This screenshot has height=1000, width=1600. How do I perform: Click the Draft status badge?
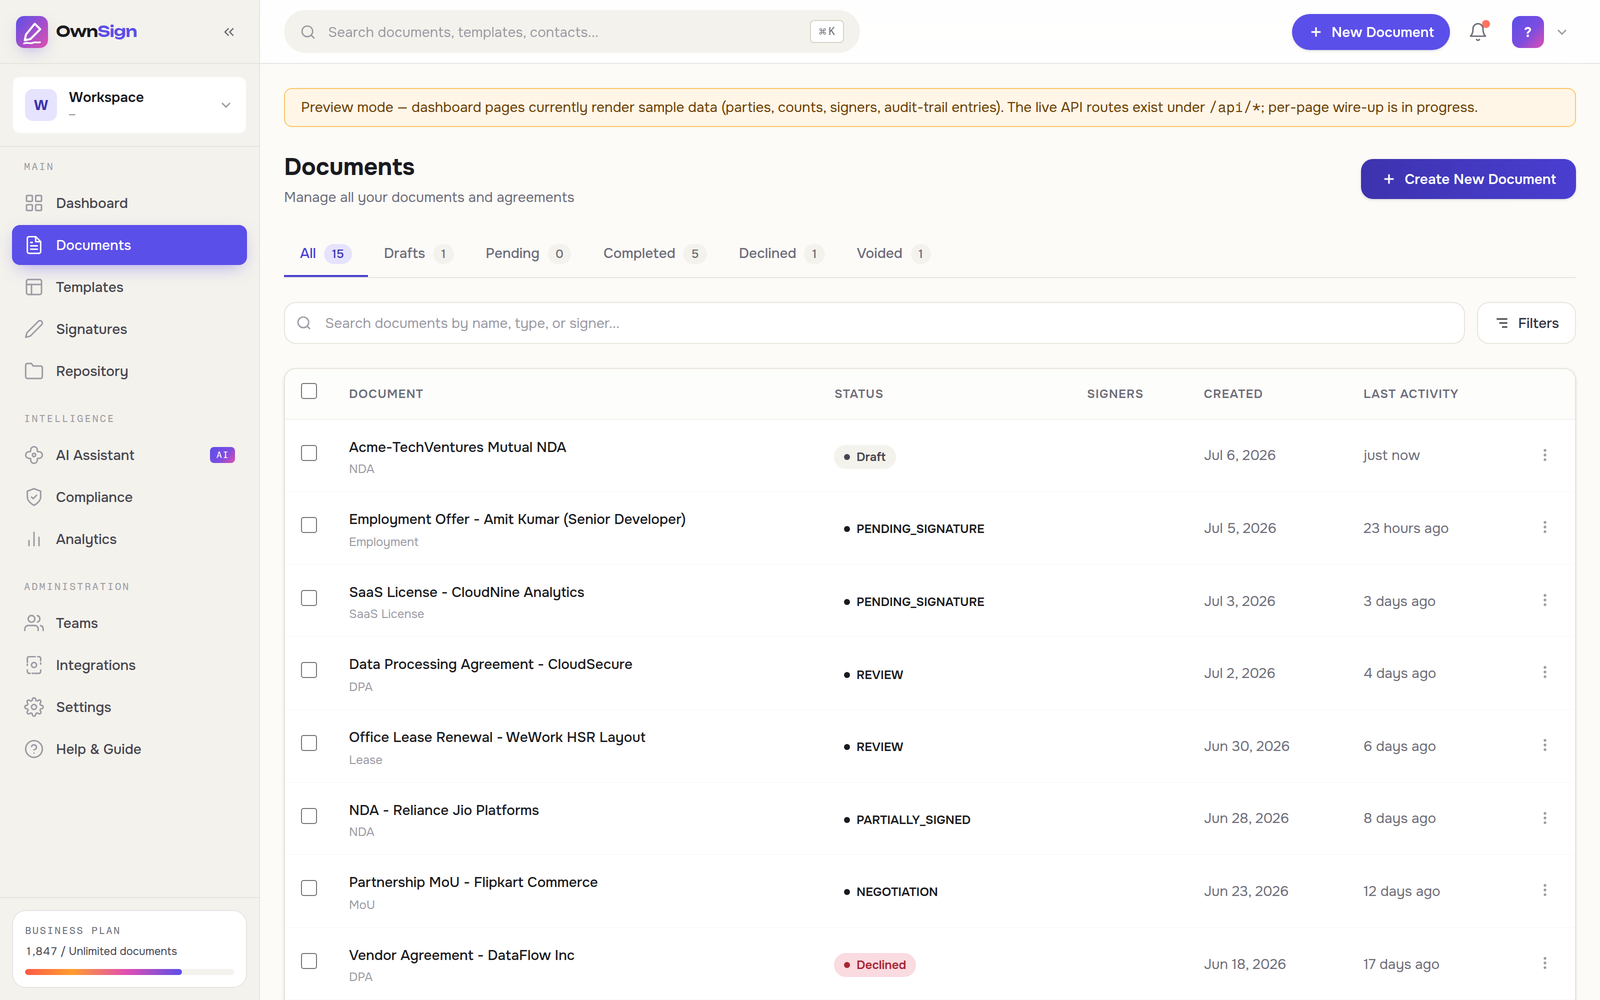[864, 457]
